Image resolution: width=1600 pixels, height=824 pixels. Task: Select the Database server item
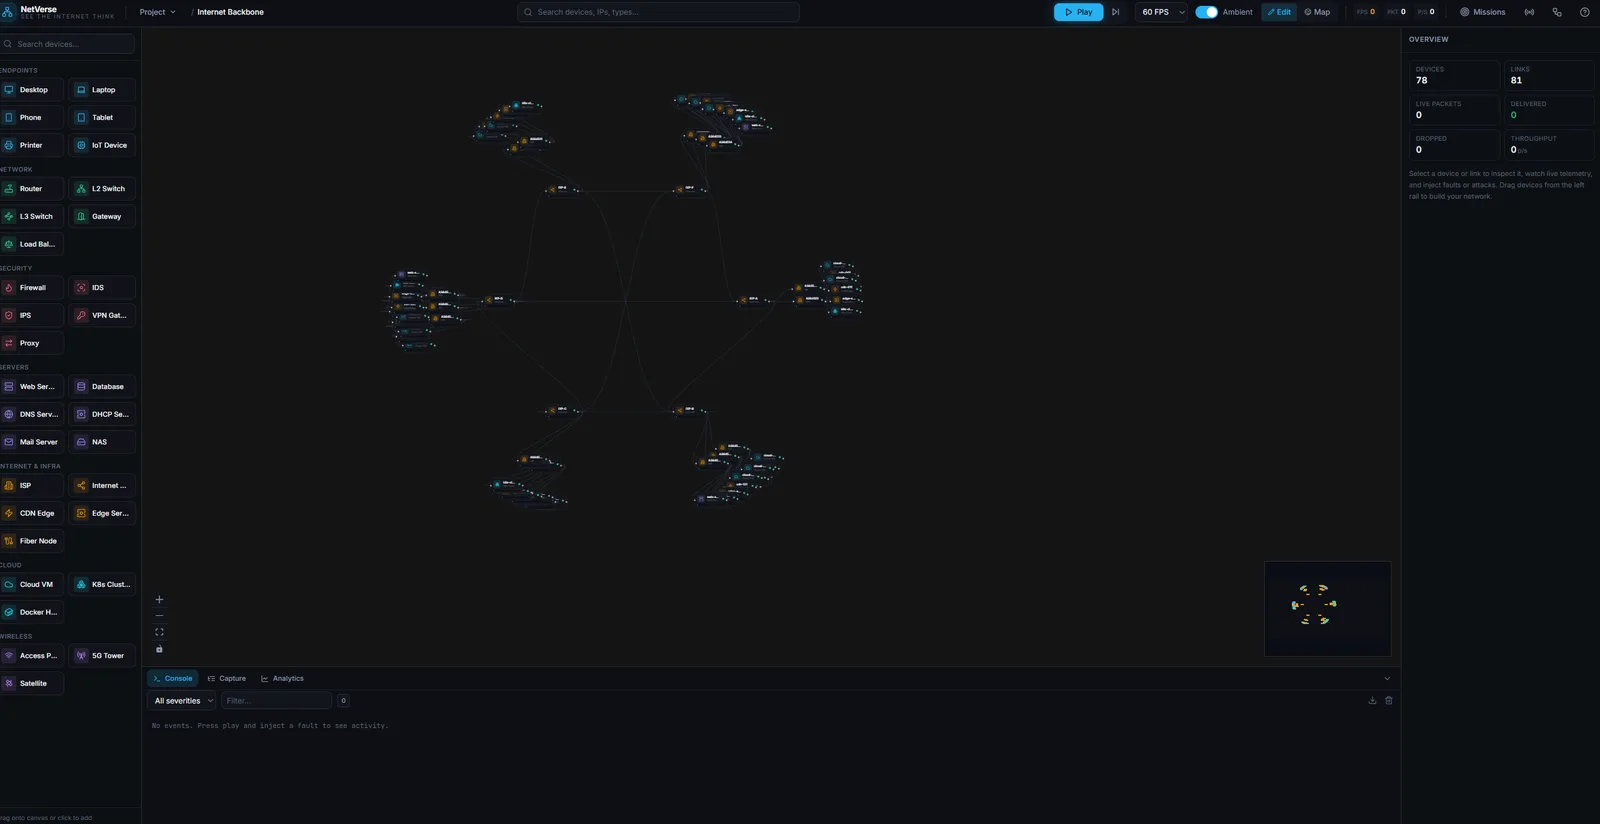coord(102,387)
